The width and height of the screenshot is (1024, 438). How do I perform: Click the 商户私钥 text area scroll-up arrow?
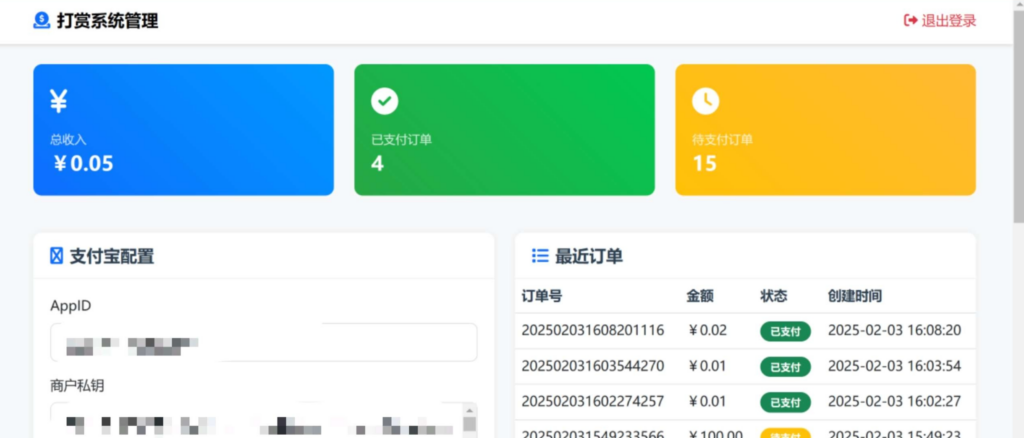click(469, 410)
